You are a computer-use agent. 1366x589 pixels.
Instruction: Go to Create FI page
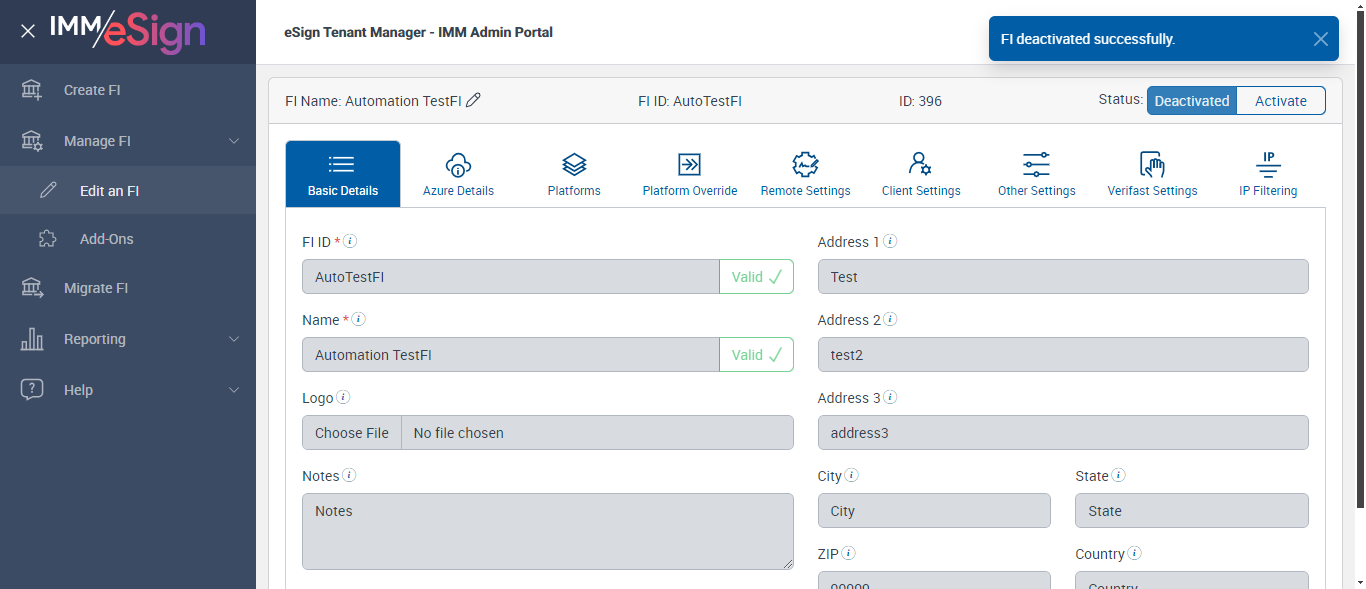point(92,90)
